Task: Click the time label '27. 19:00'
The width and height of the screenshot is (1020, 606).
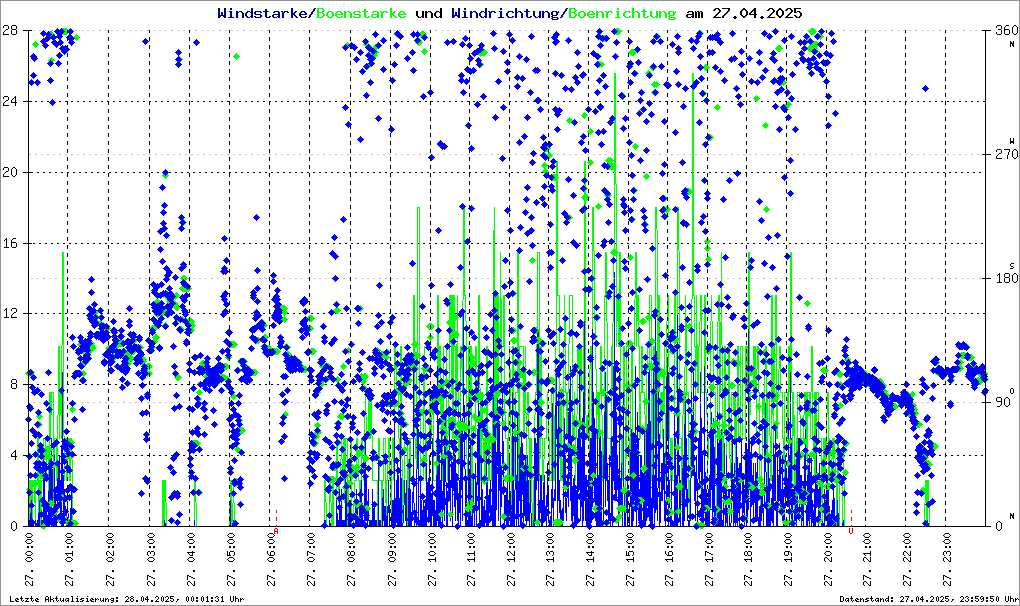Action: 790,559
